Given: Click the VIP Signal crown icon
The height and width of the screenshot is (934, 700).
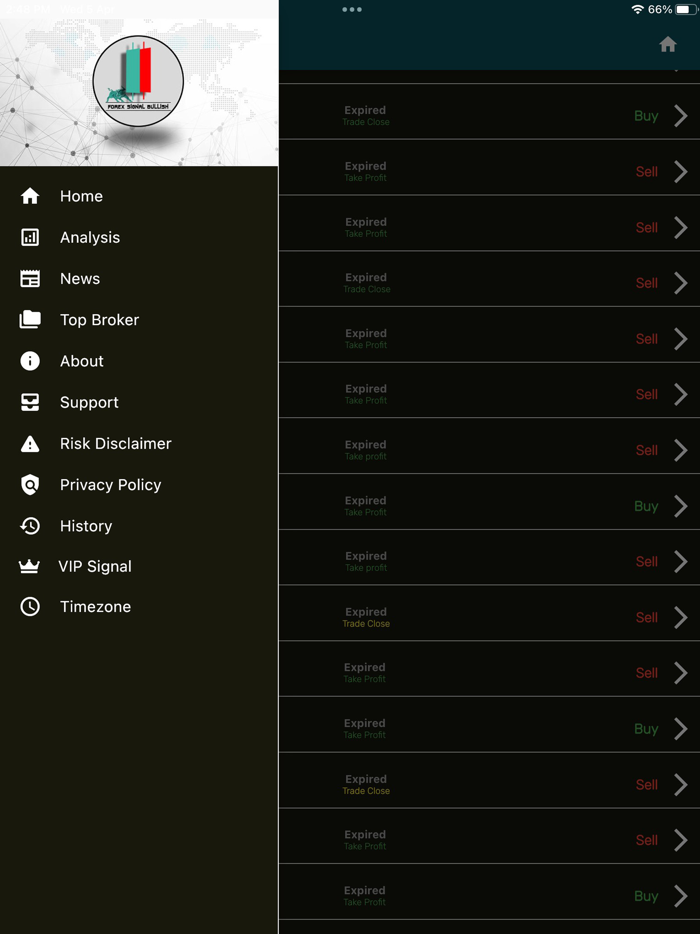Looking at the screenshot, I should (x=29, y=566).
